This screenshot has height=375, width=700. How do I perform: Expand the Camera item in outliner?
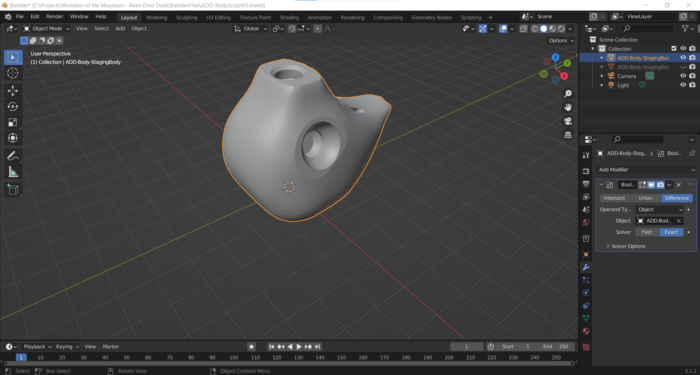pos(602,76)
